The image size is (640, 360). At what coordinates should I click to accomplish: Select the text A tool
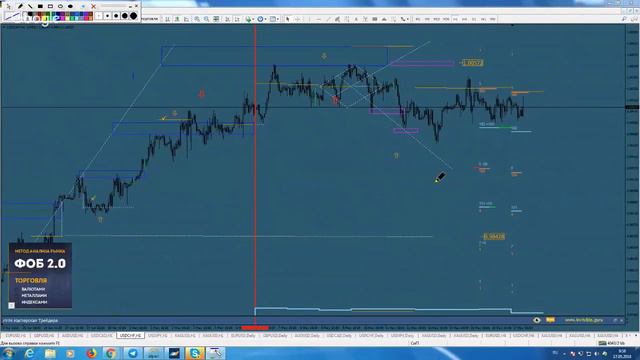356,19
